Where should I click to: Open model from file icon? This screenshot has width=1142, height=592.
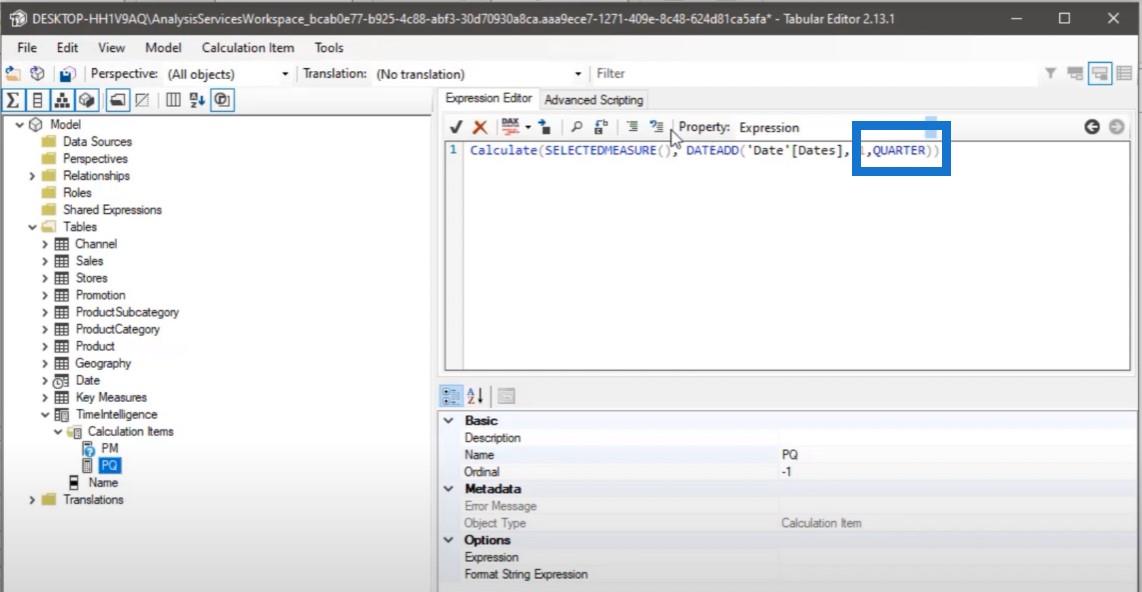point(13,74)
